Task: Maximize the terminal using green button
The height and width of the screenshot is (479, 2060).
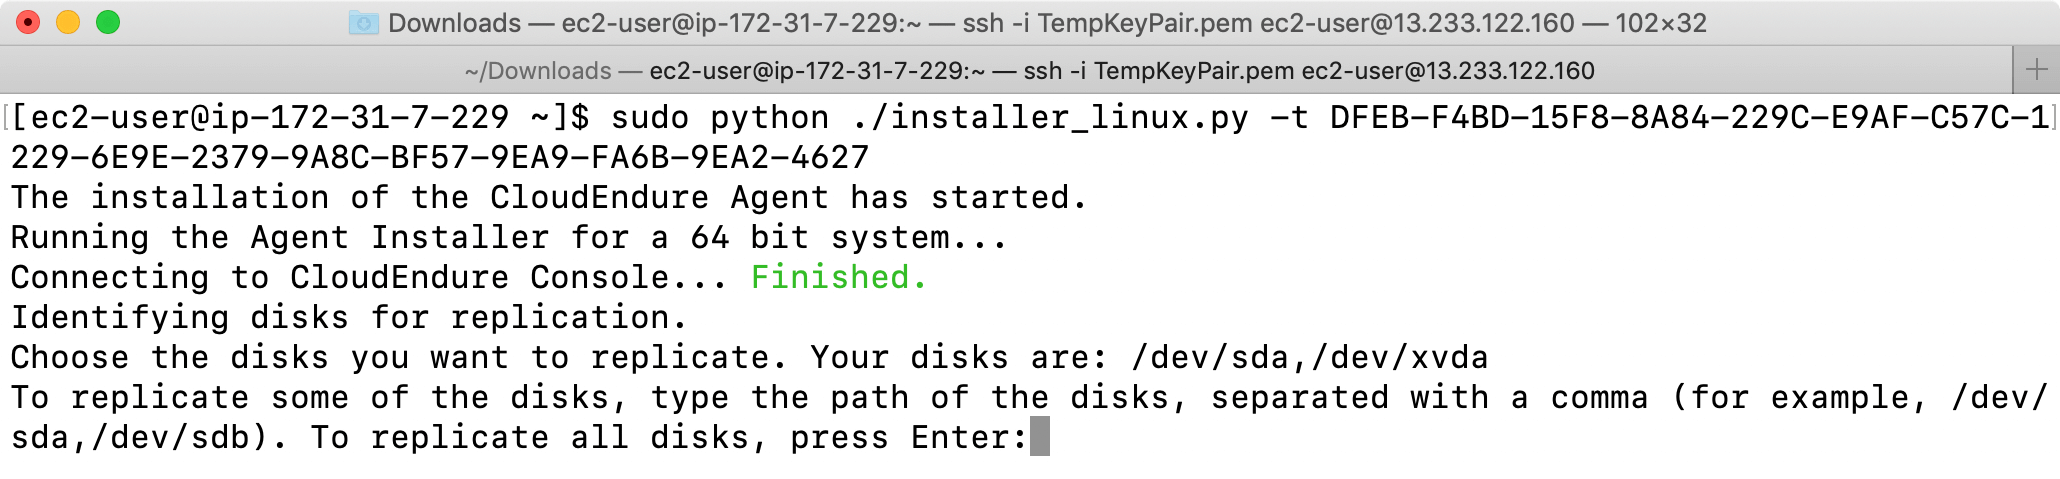Action: pos(108,22)
